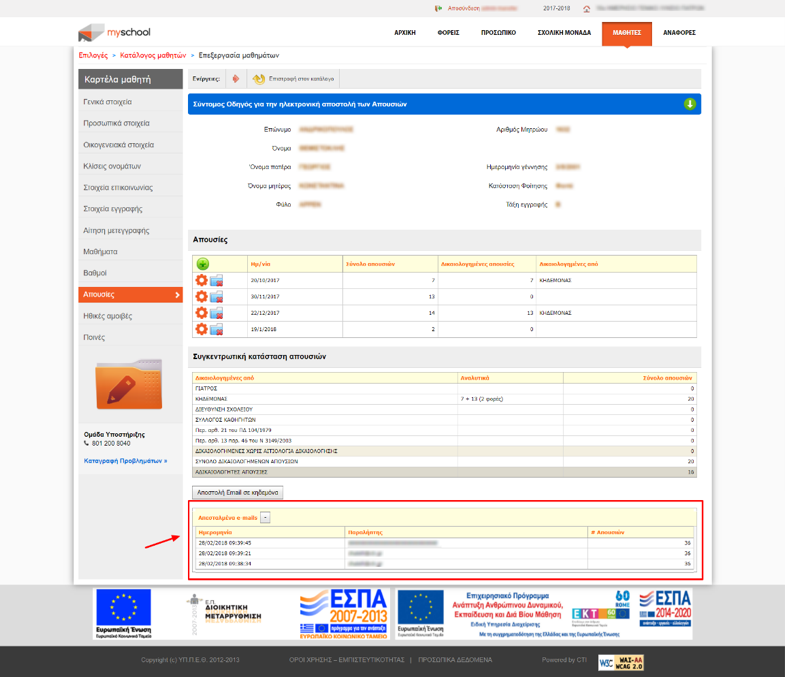This screenshot has width=785, height=677.
Task: Click the delete folder icon for 30/11/2017 row
Action: pos(216,297)
